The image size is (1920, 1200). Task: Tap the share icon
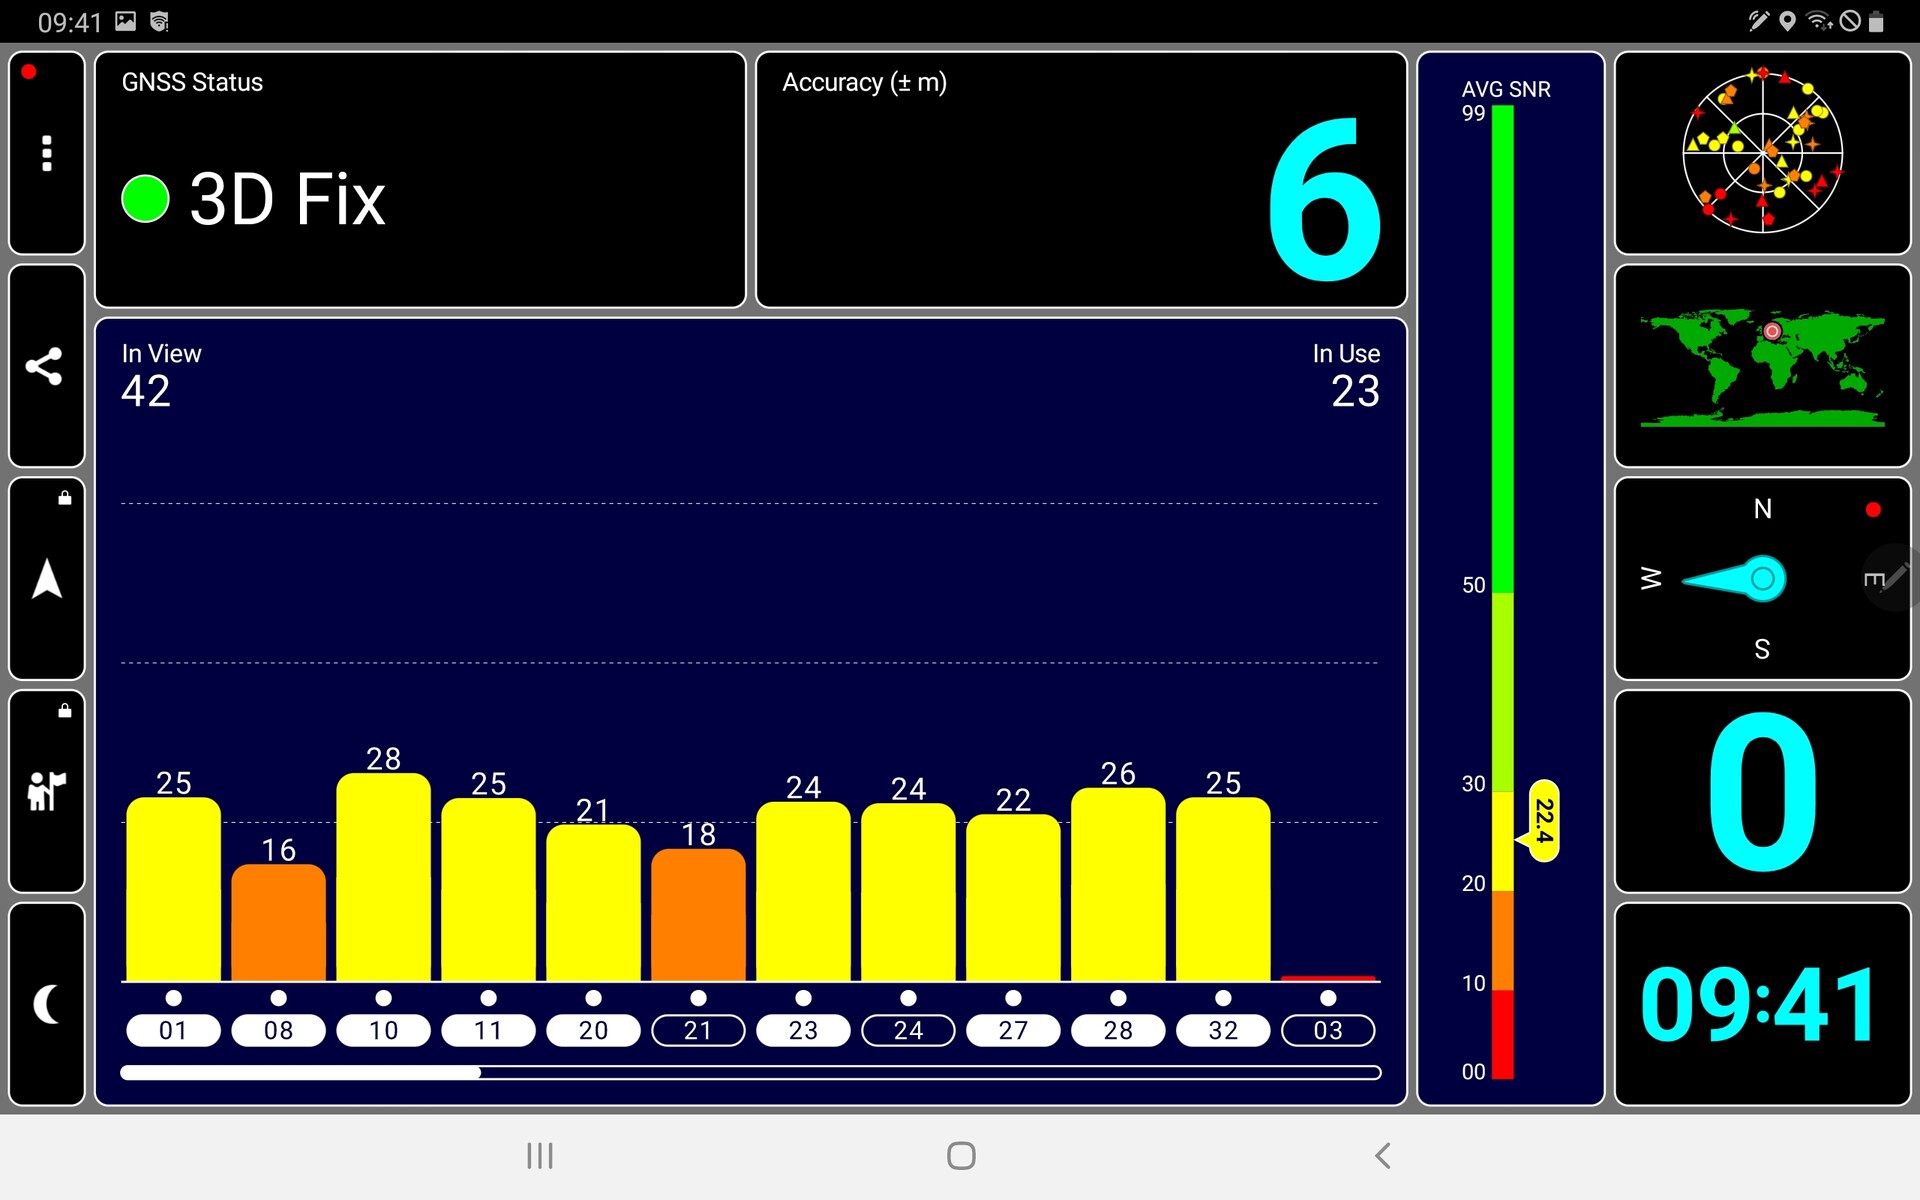tap(46, 366)
